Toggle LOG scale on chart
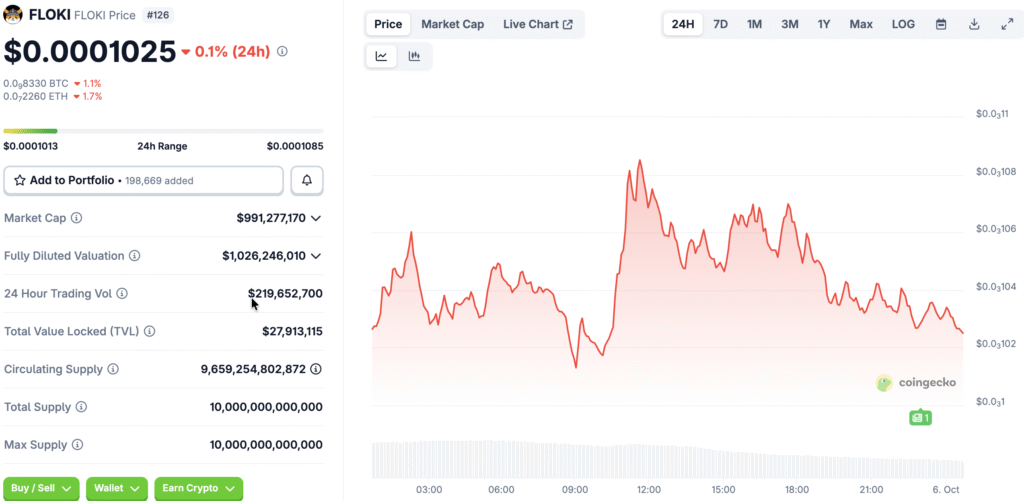 point(903,24)
